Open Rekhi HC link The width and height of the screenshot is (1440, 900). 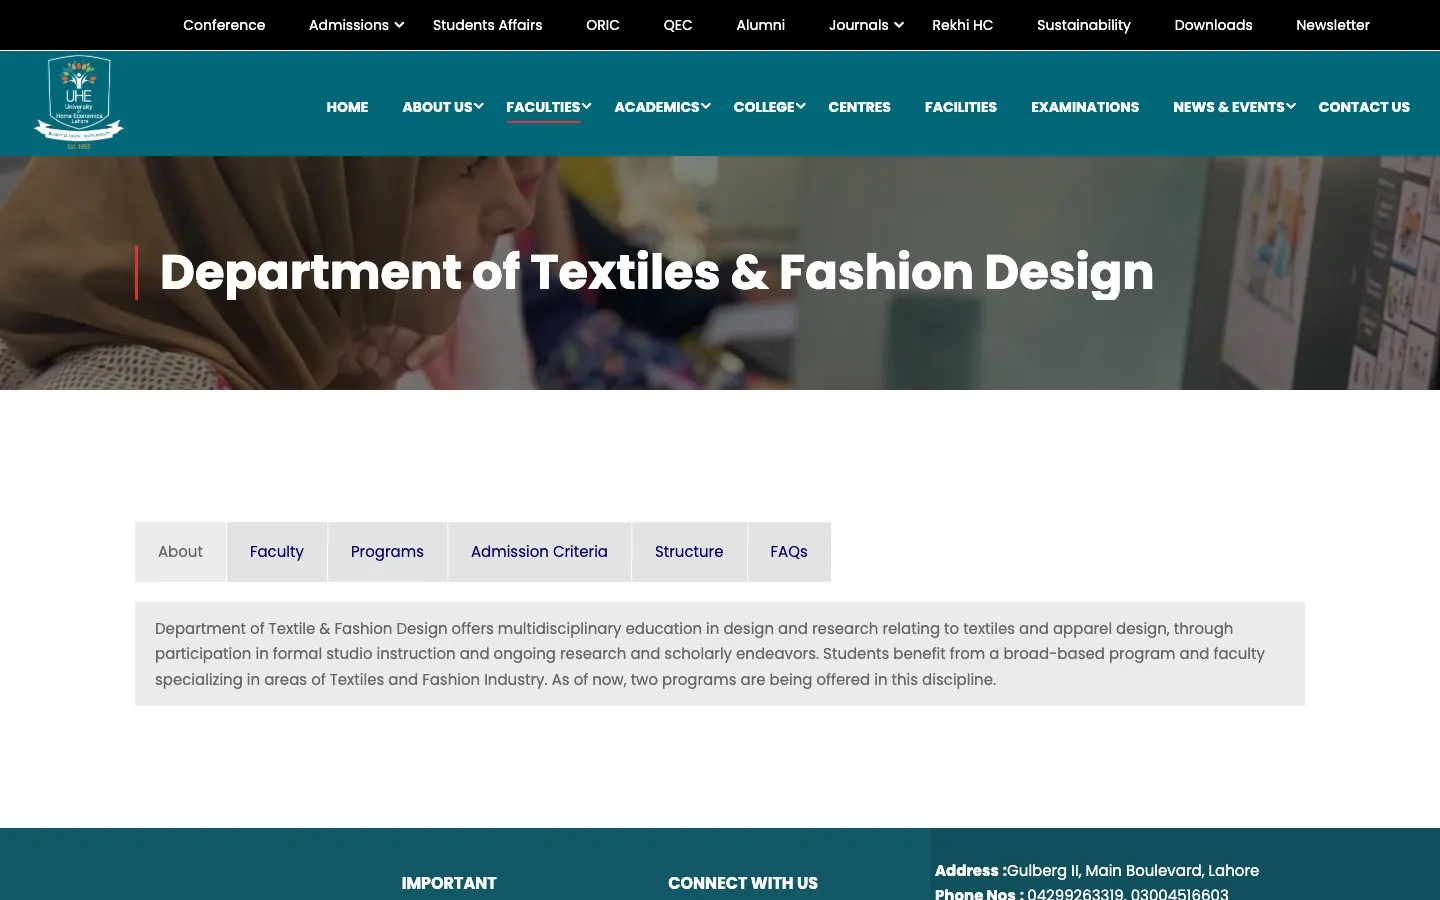(x=963, y=25)
